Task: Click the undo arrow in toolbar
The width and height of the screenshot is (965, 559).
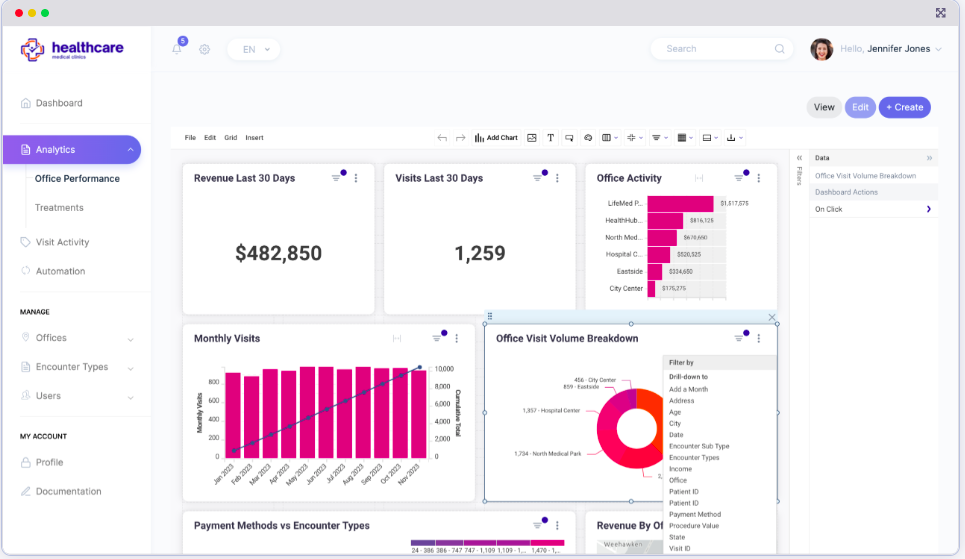Action: 442,138
